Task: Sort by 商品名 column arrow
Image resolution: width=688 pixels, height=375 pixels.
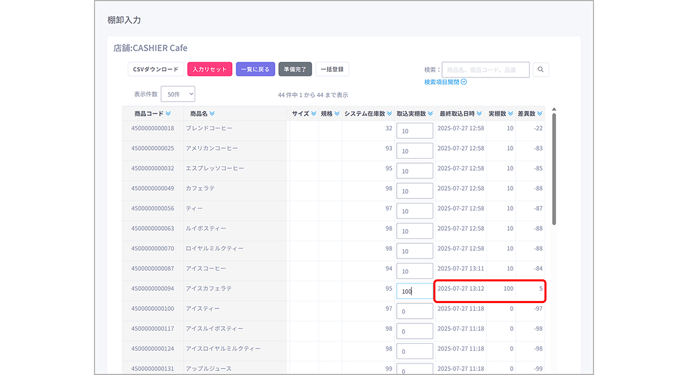Action: coord(212,114)
